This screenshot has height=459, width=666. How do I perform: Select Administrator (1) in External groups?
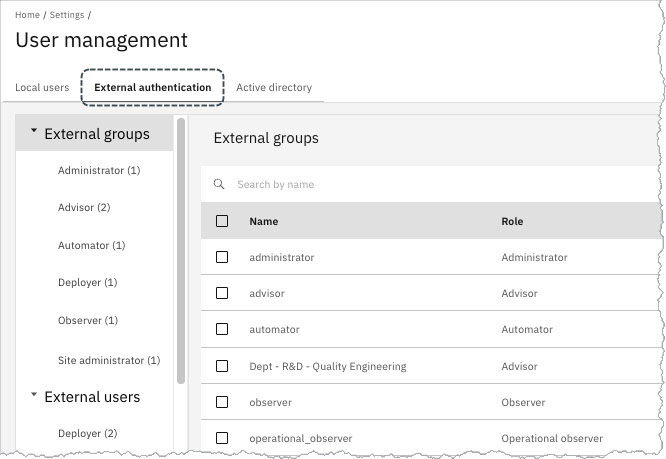[99, 170]
